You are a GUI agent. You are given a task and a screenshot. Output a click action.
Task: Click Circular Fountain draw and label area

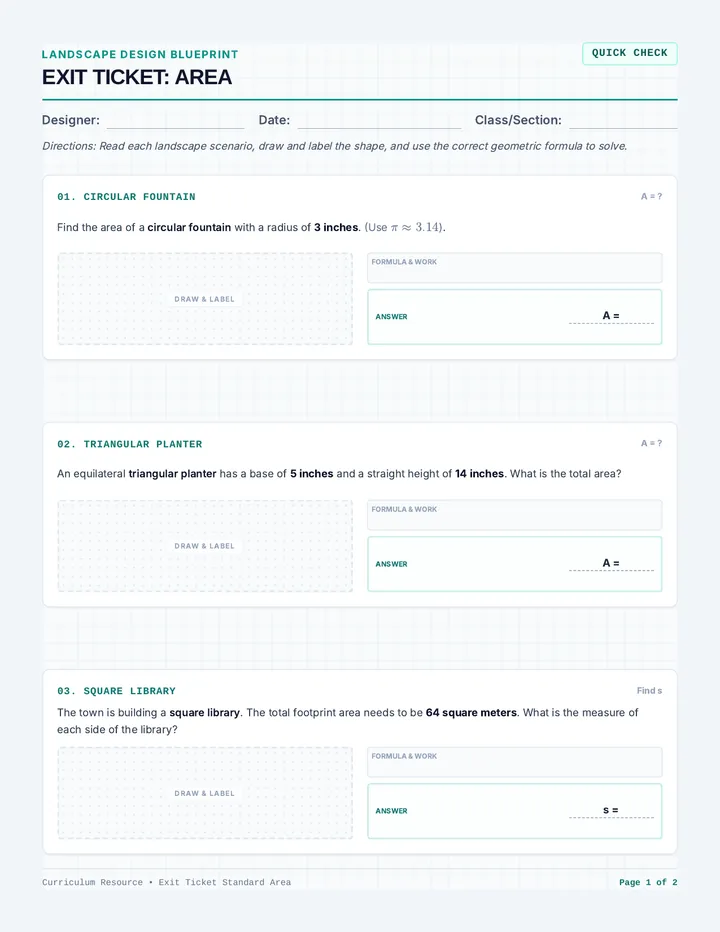205,299
